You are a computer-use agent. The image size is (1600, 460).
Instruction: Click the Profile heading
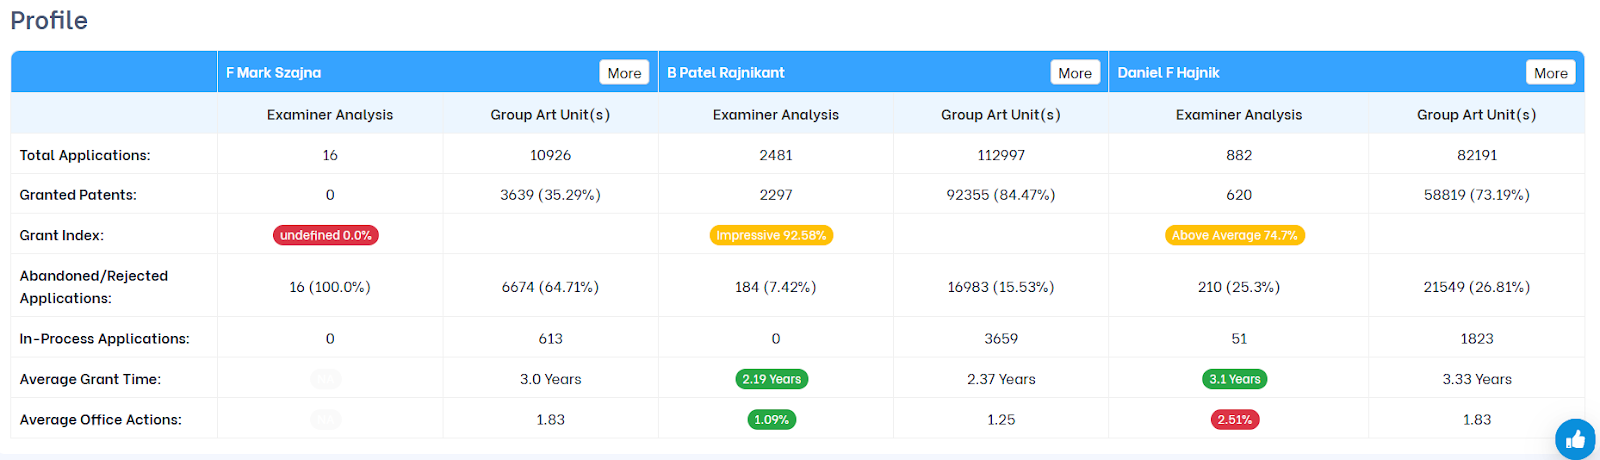(x=49, y=21)
